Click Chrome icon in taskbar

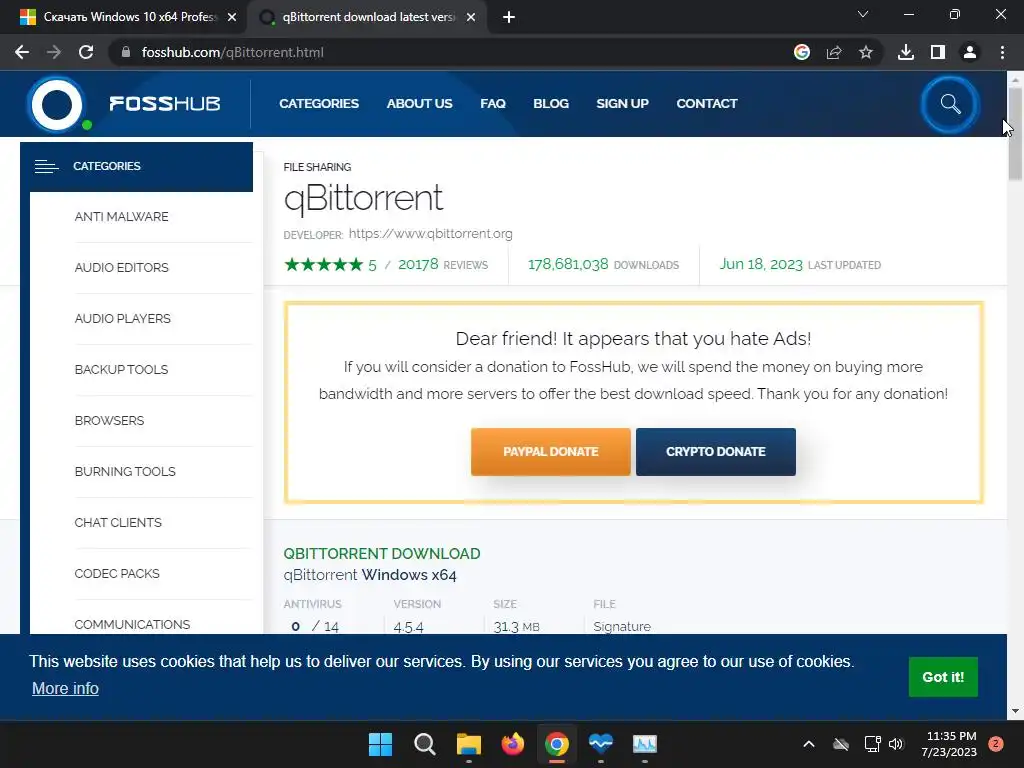[x=556, y=744]
